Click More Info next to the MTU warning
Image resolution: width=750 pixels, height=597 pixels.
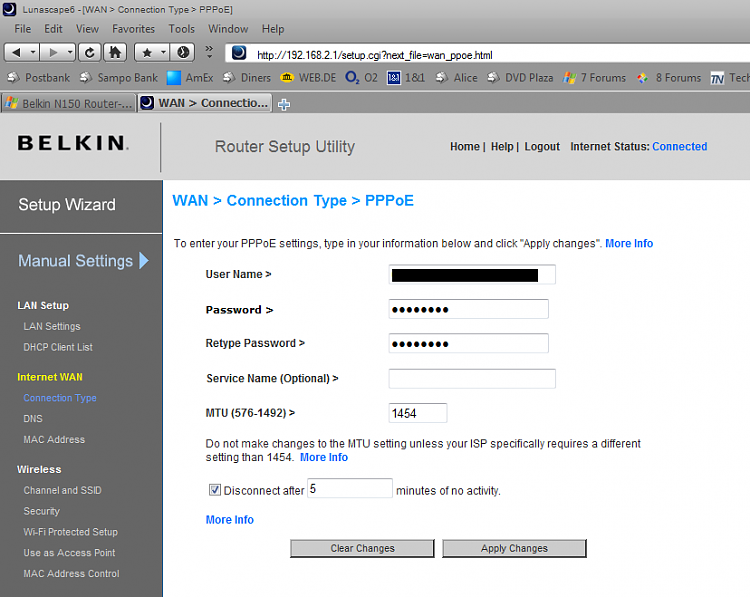[324, 457]
